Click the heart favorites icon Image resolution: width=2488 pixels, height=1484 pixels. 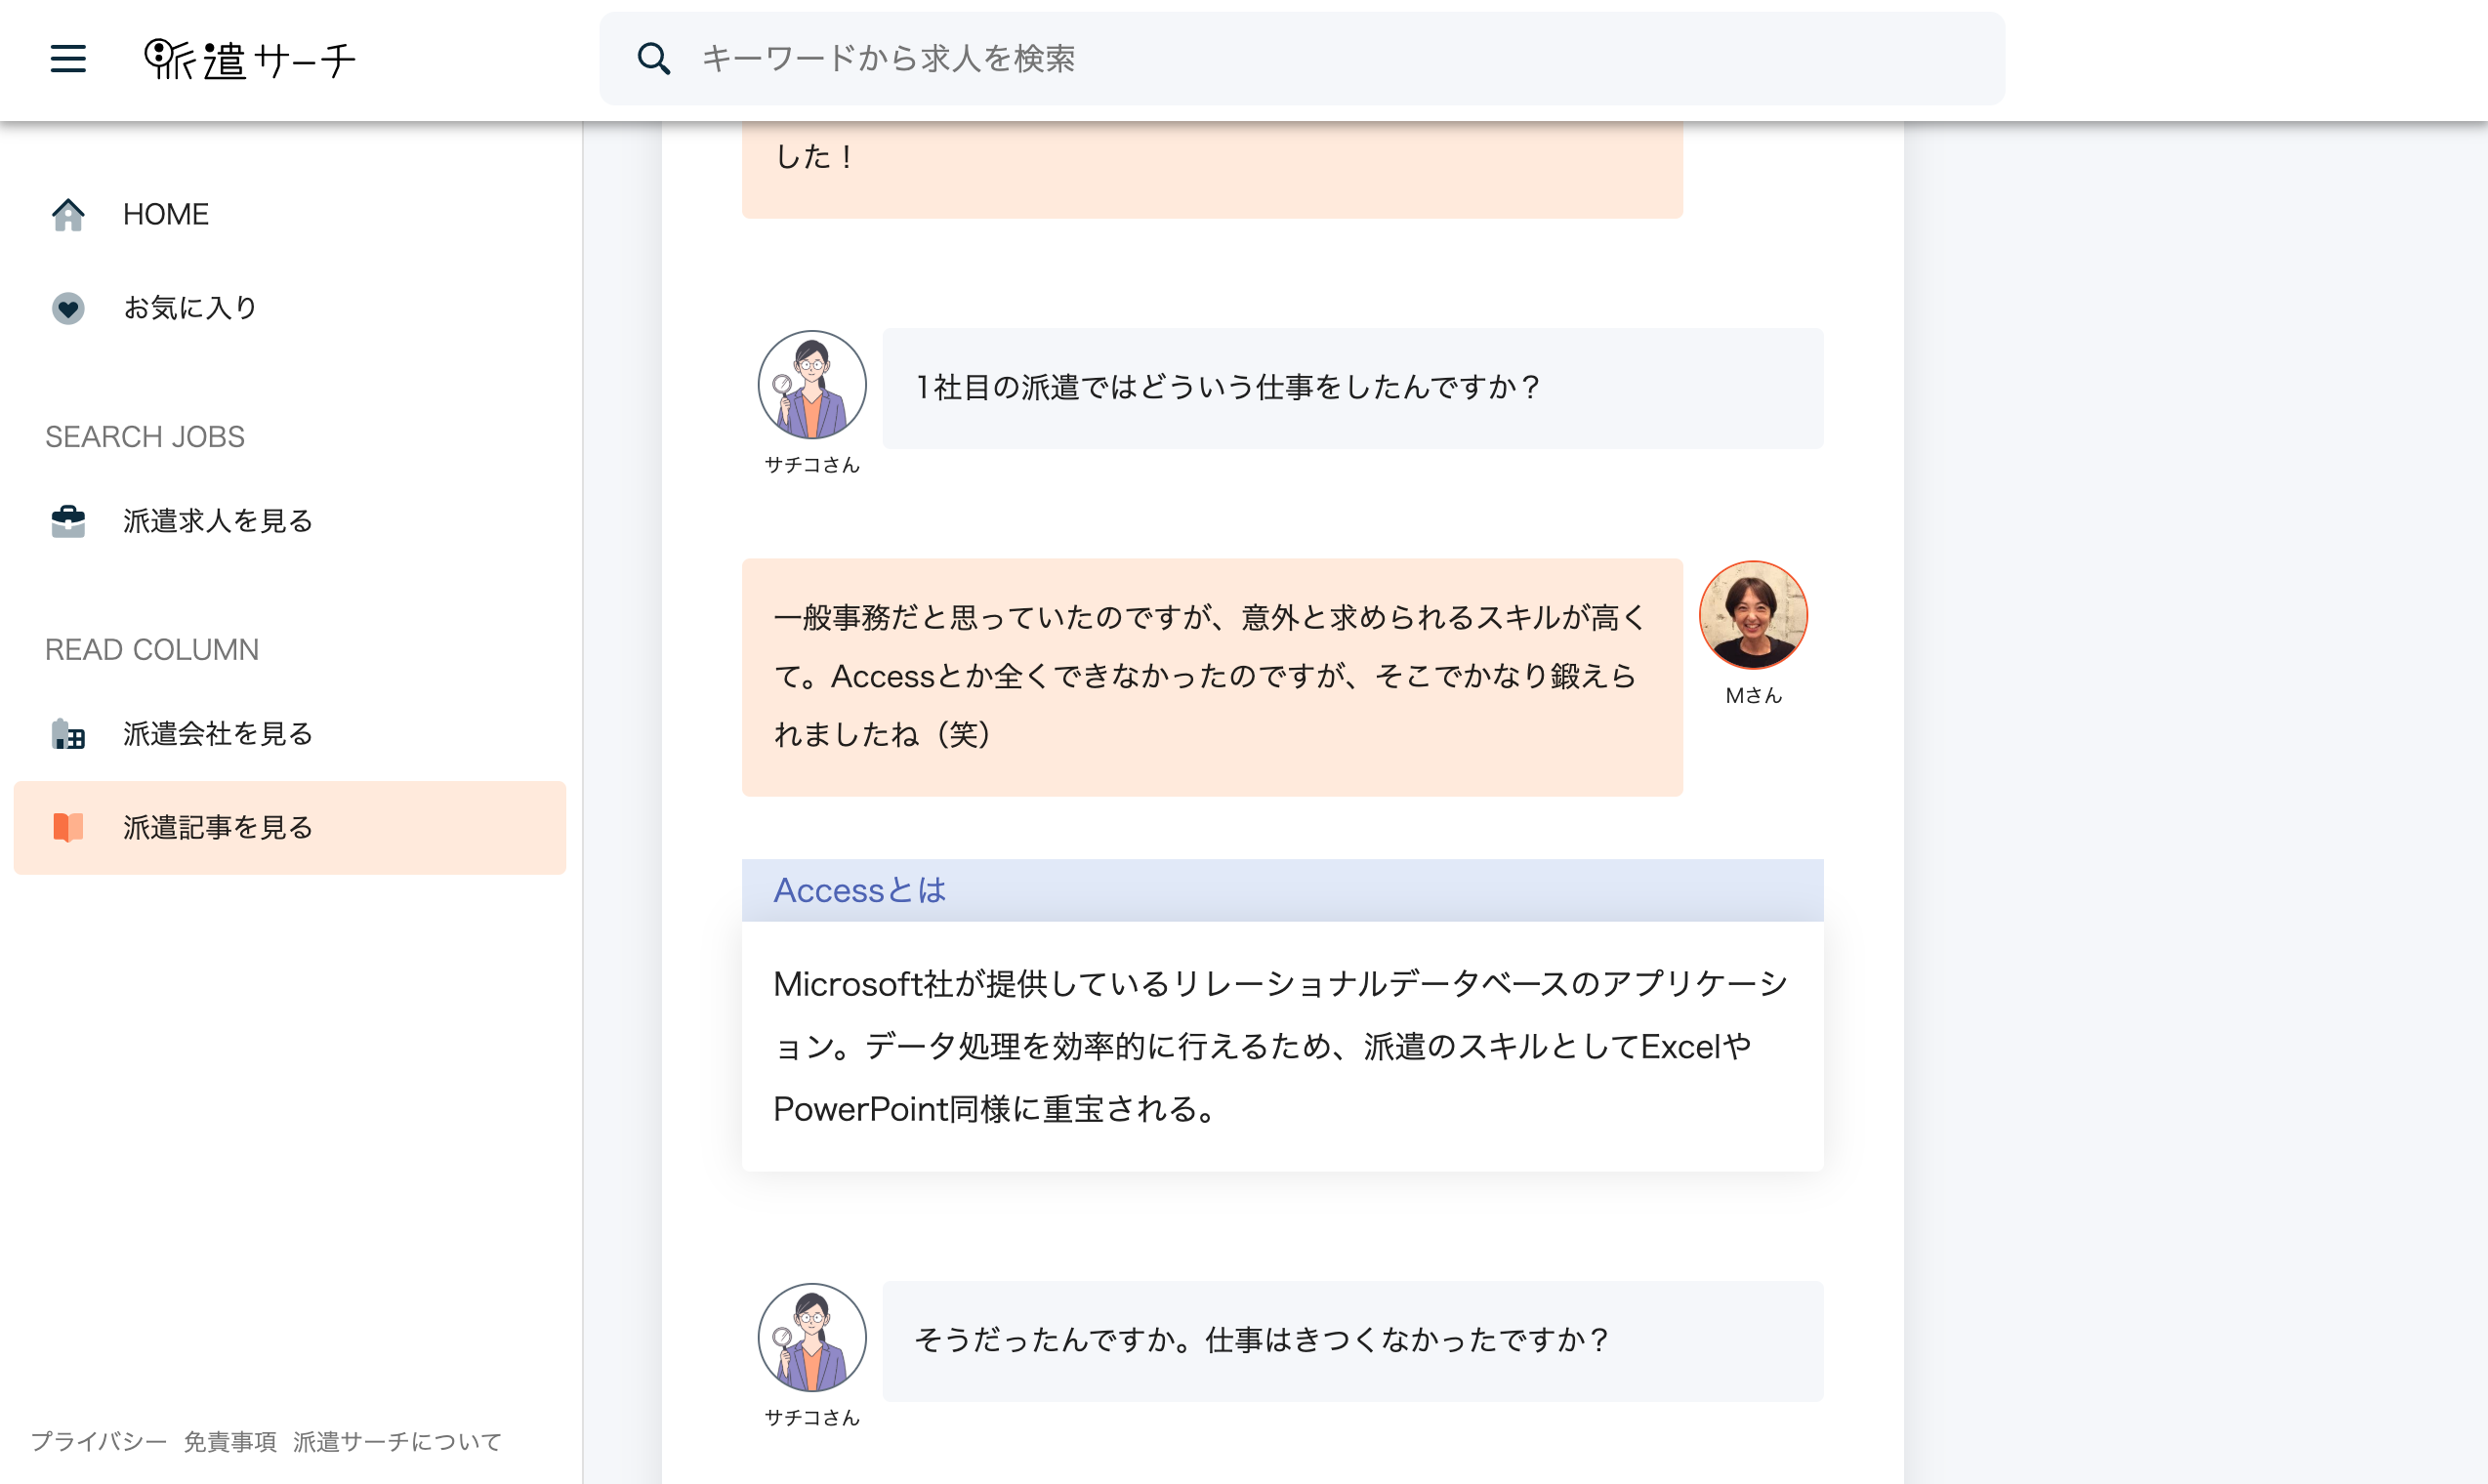point(68,308)
